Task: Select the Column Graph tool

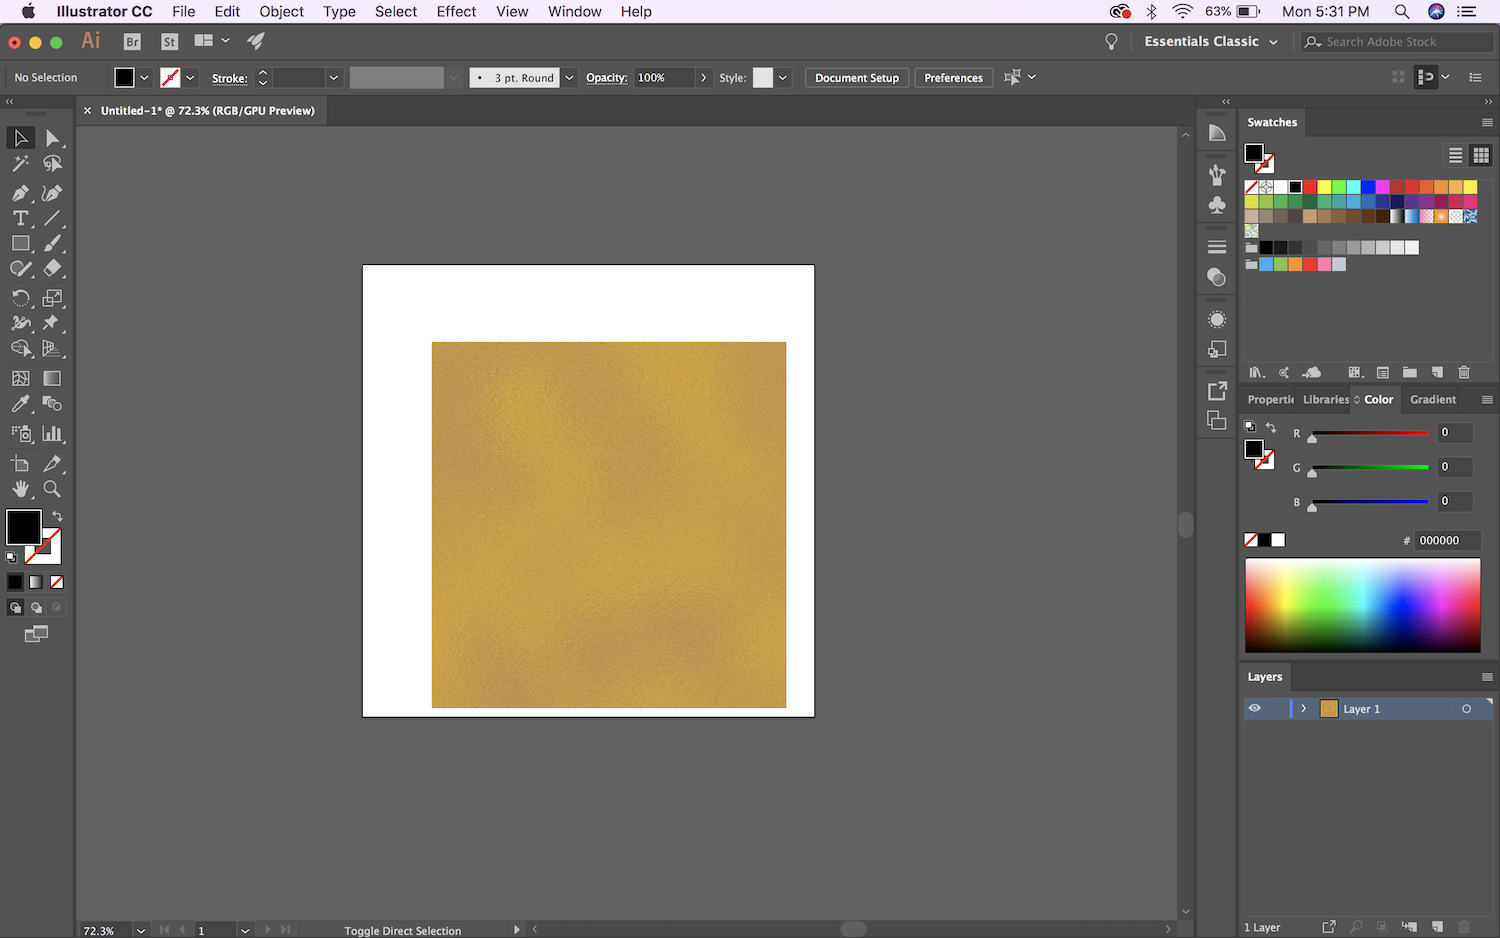Action: pos(53,433)
